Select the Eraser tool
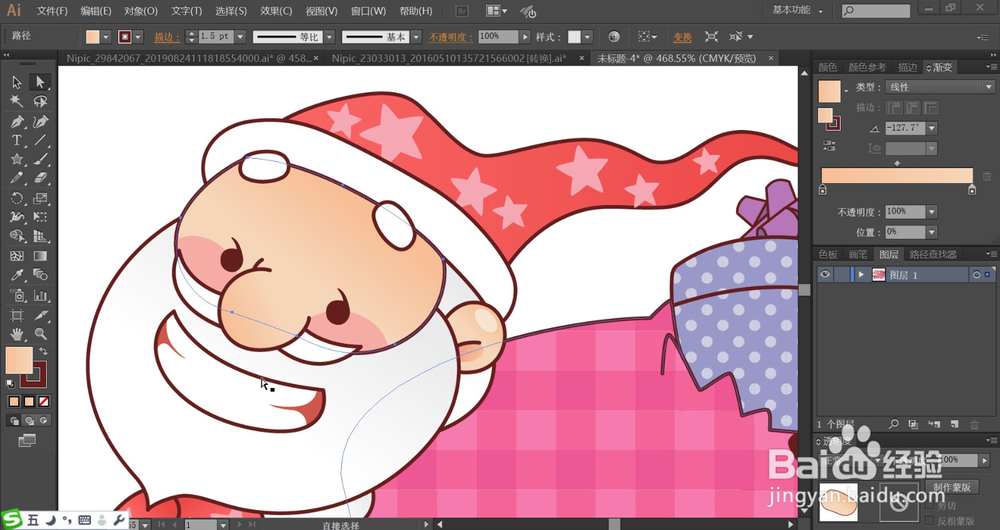The width and height of the screenshot is (1000, 530). [x=40, y=179]
